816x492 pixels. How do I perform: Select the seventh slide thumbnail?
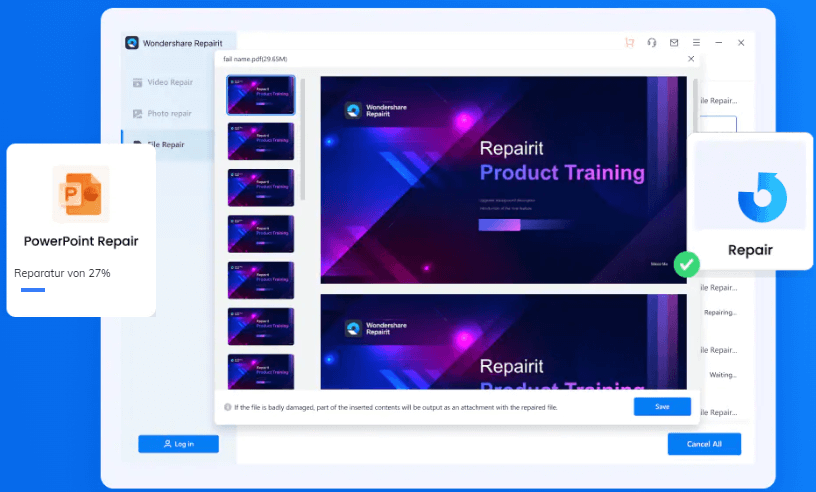tap(261, 372)
